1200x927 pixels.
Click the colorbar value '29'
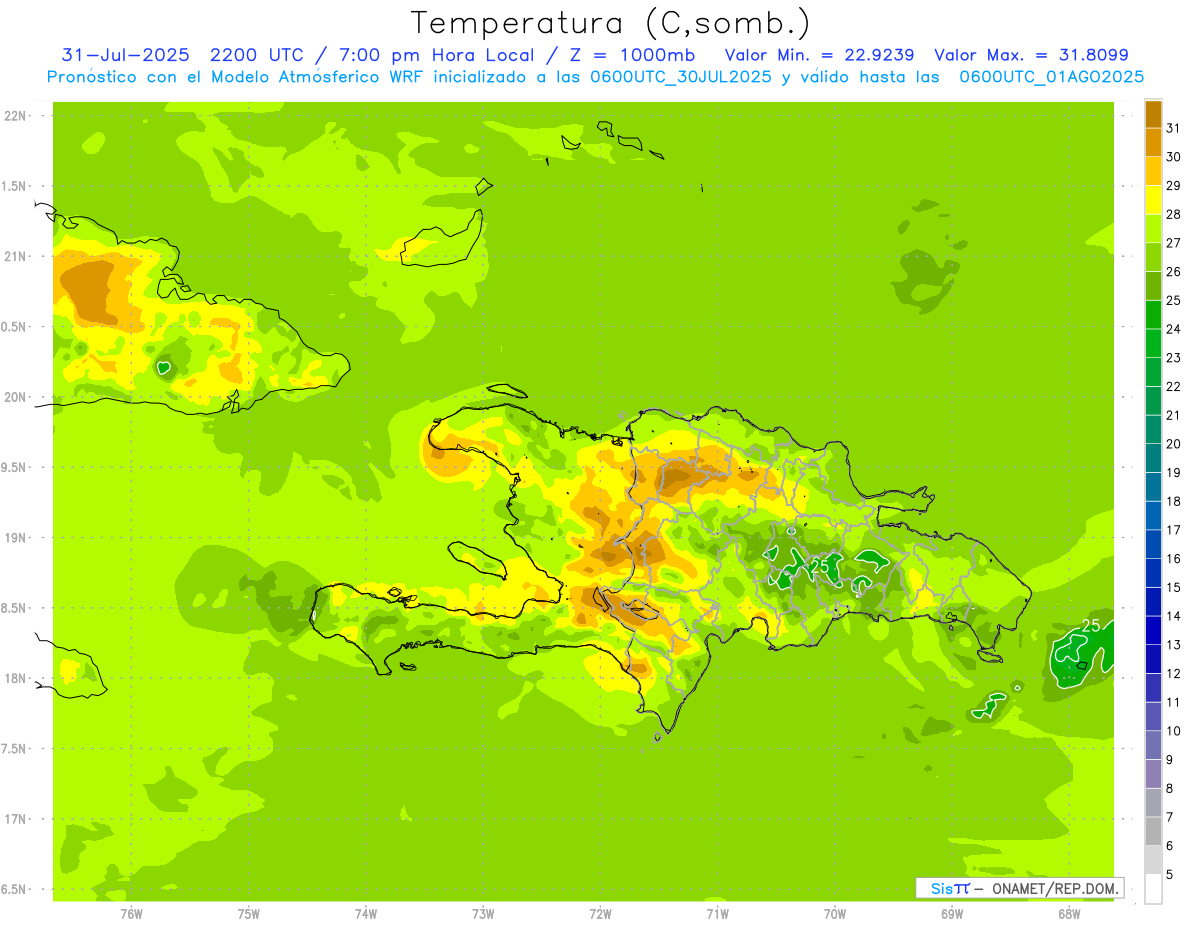1173,186
